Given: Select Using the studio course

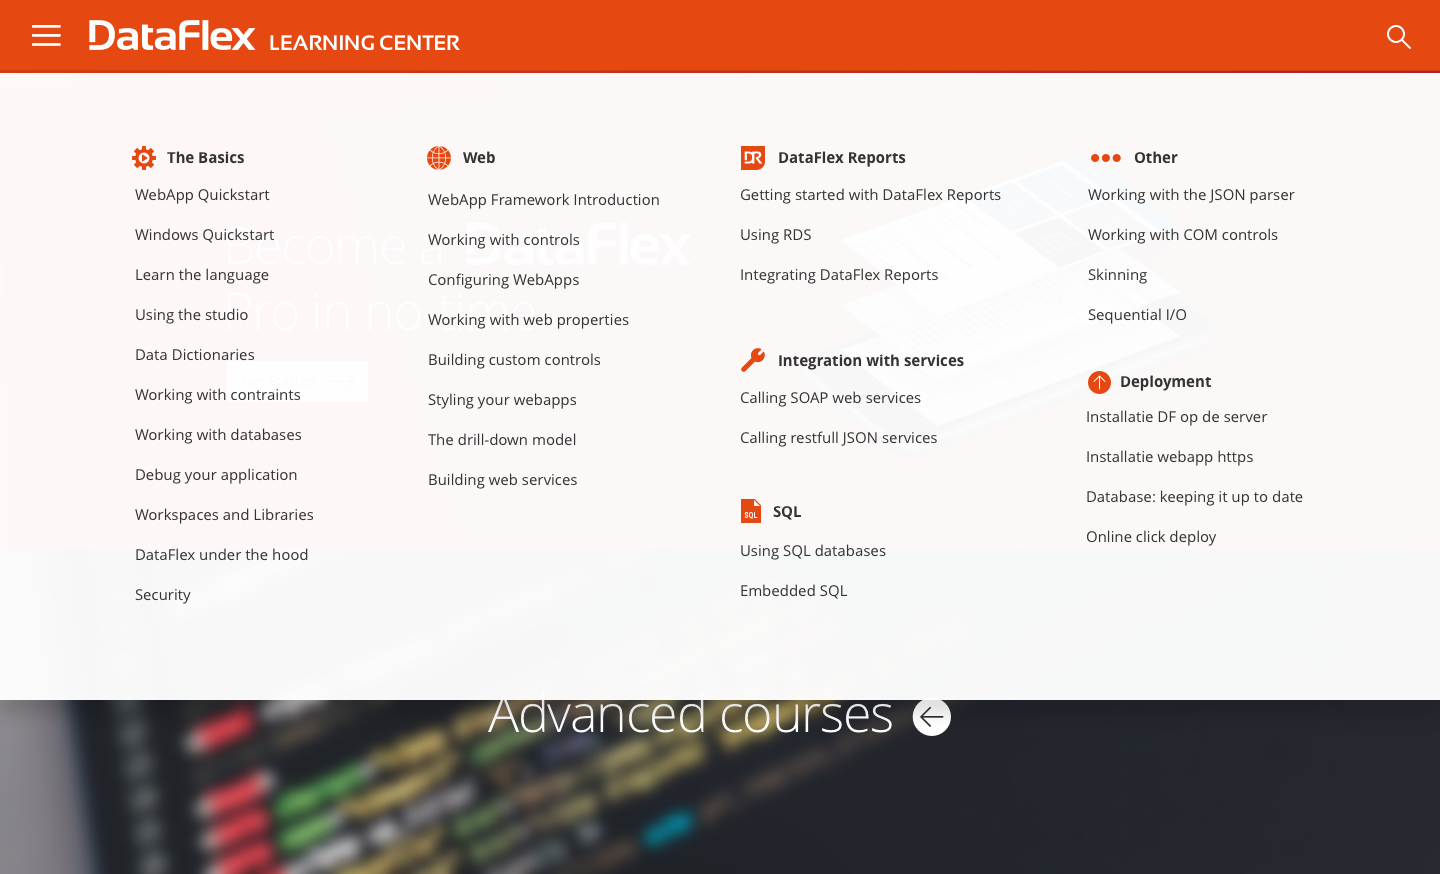Looking at the screenshot, I should click(x=191, y=315).
